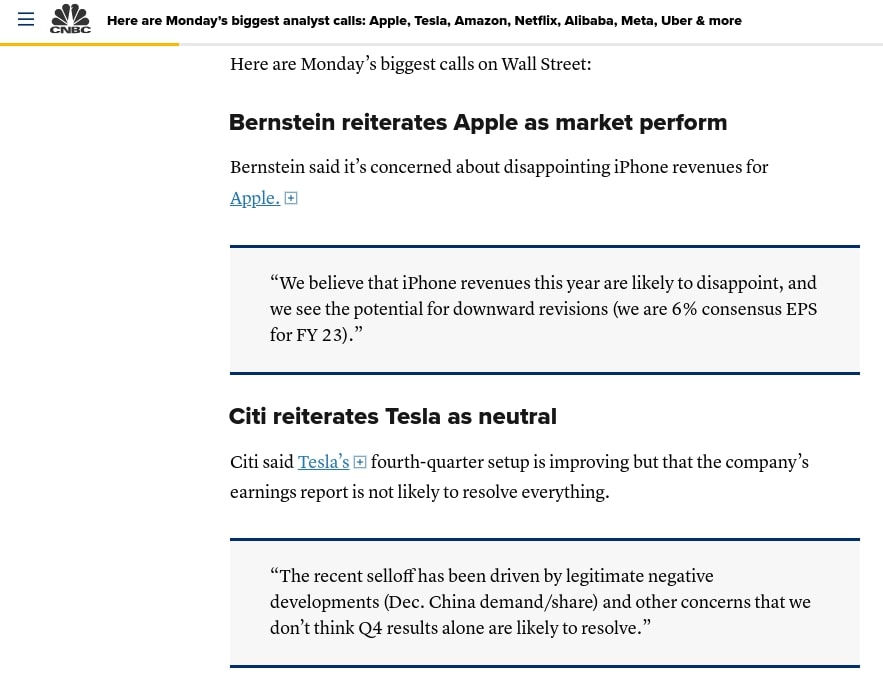Click divider line below the iPhone quote
This screenshot has width=883, height=693.
pos(544,373)
